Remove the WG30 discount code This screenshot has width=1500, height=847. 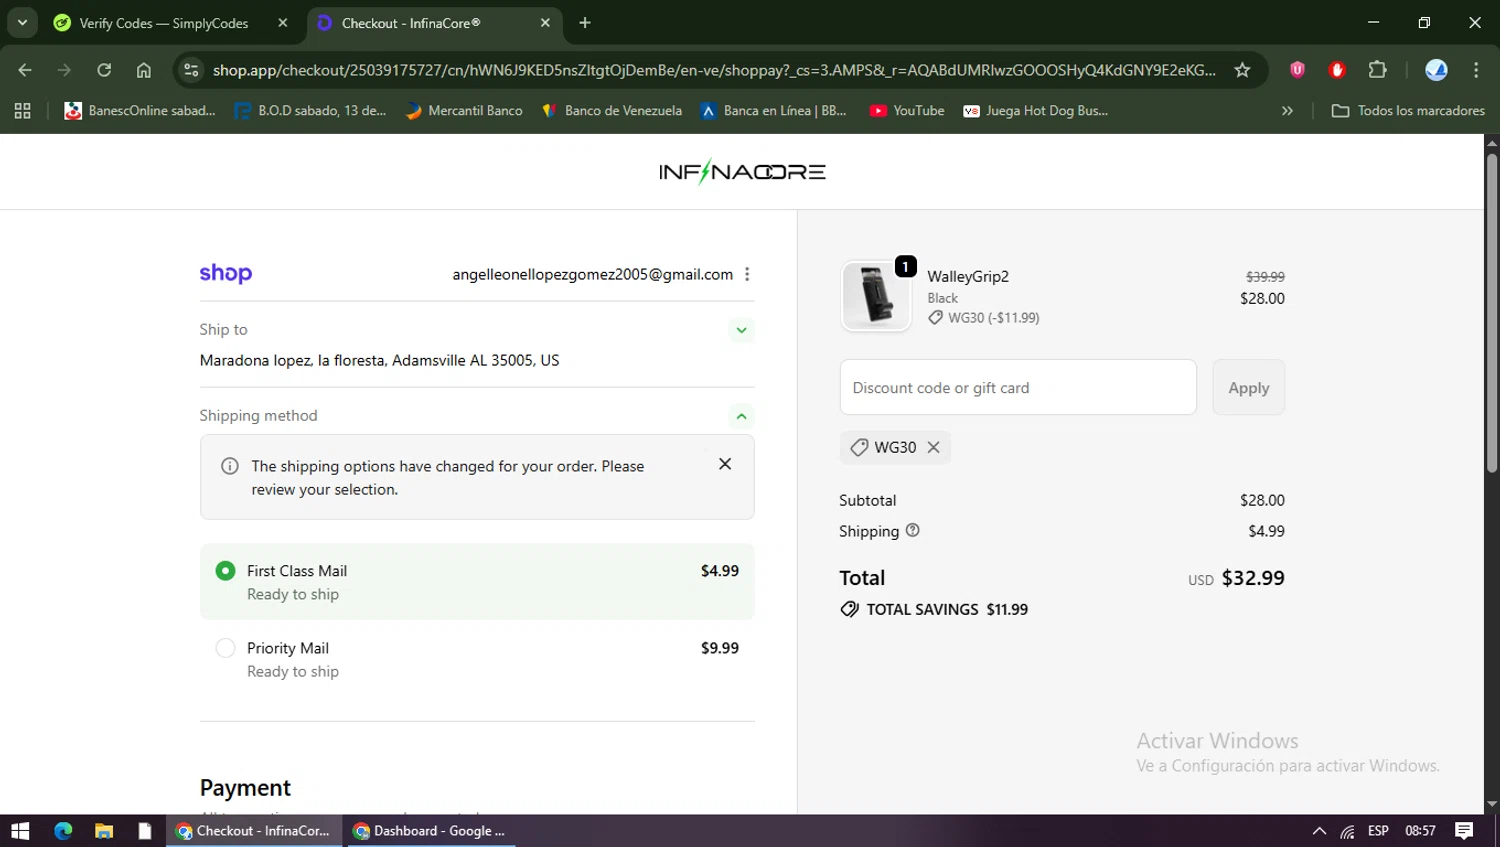click(933, 447)
